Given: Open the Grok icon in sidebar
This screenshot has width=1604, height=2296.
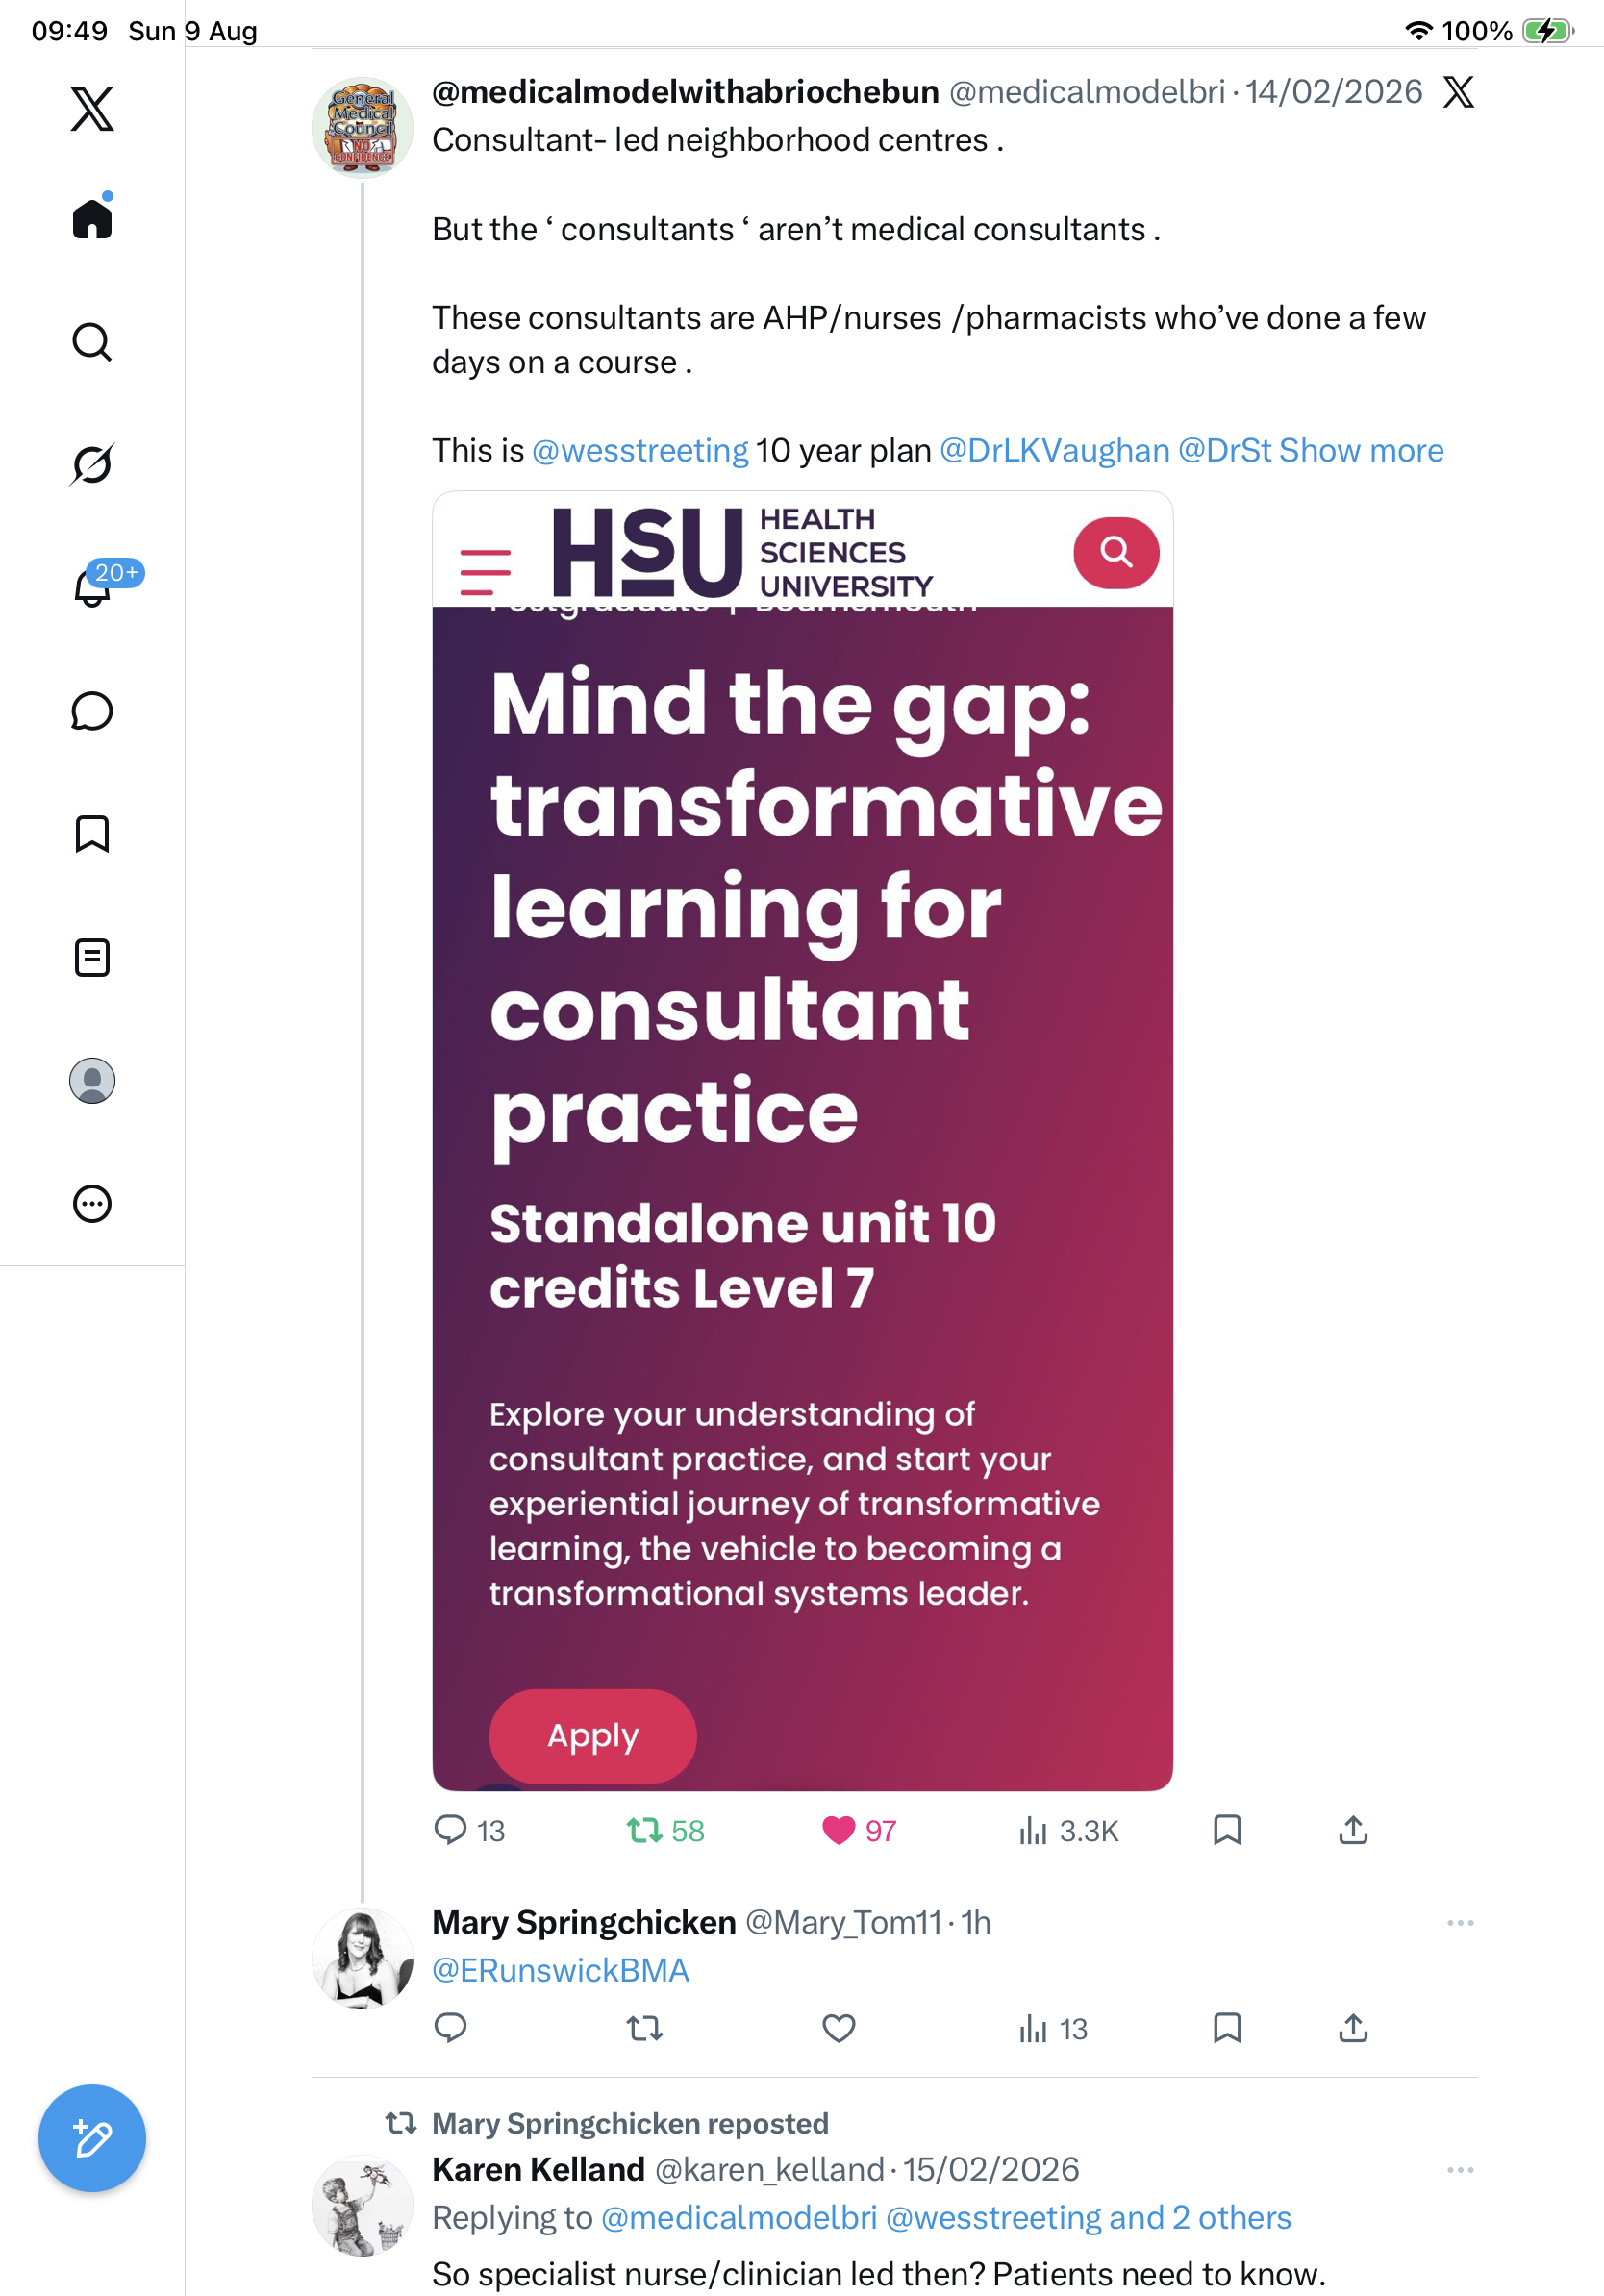Looking at the screenshot, I should pos(92,464).
